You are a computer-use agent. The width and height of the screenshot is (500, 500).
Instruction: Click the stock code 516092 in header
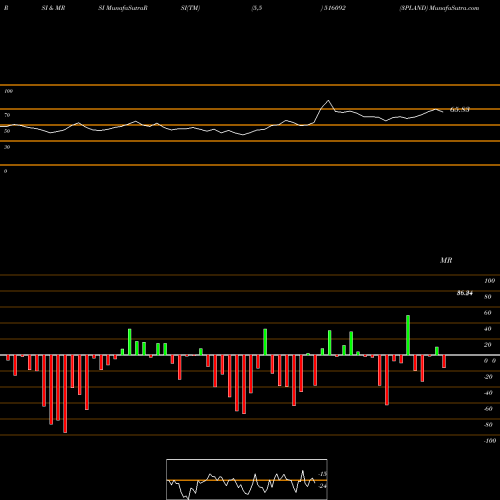click(335, 8)
